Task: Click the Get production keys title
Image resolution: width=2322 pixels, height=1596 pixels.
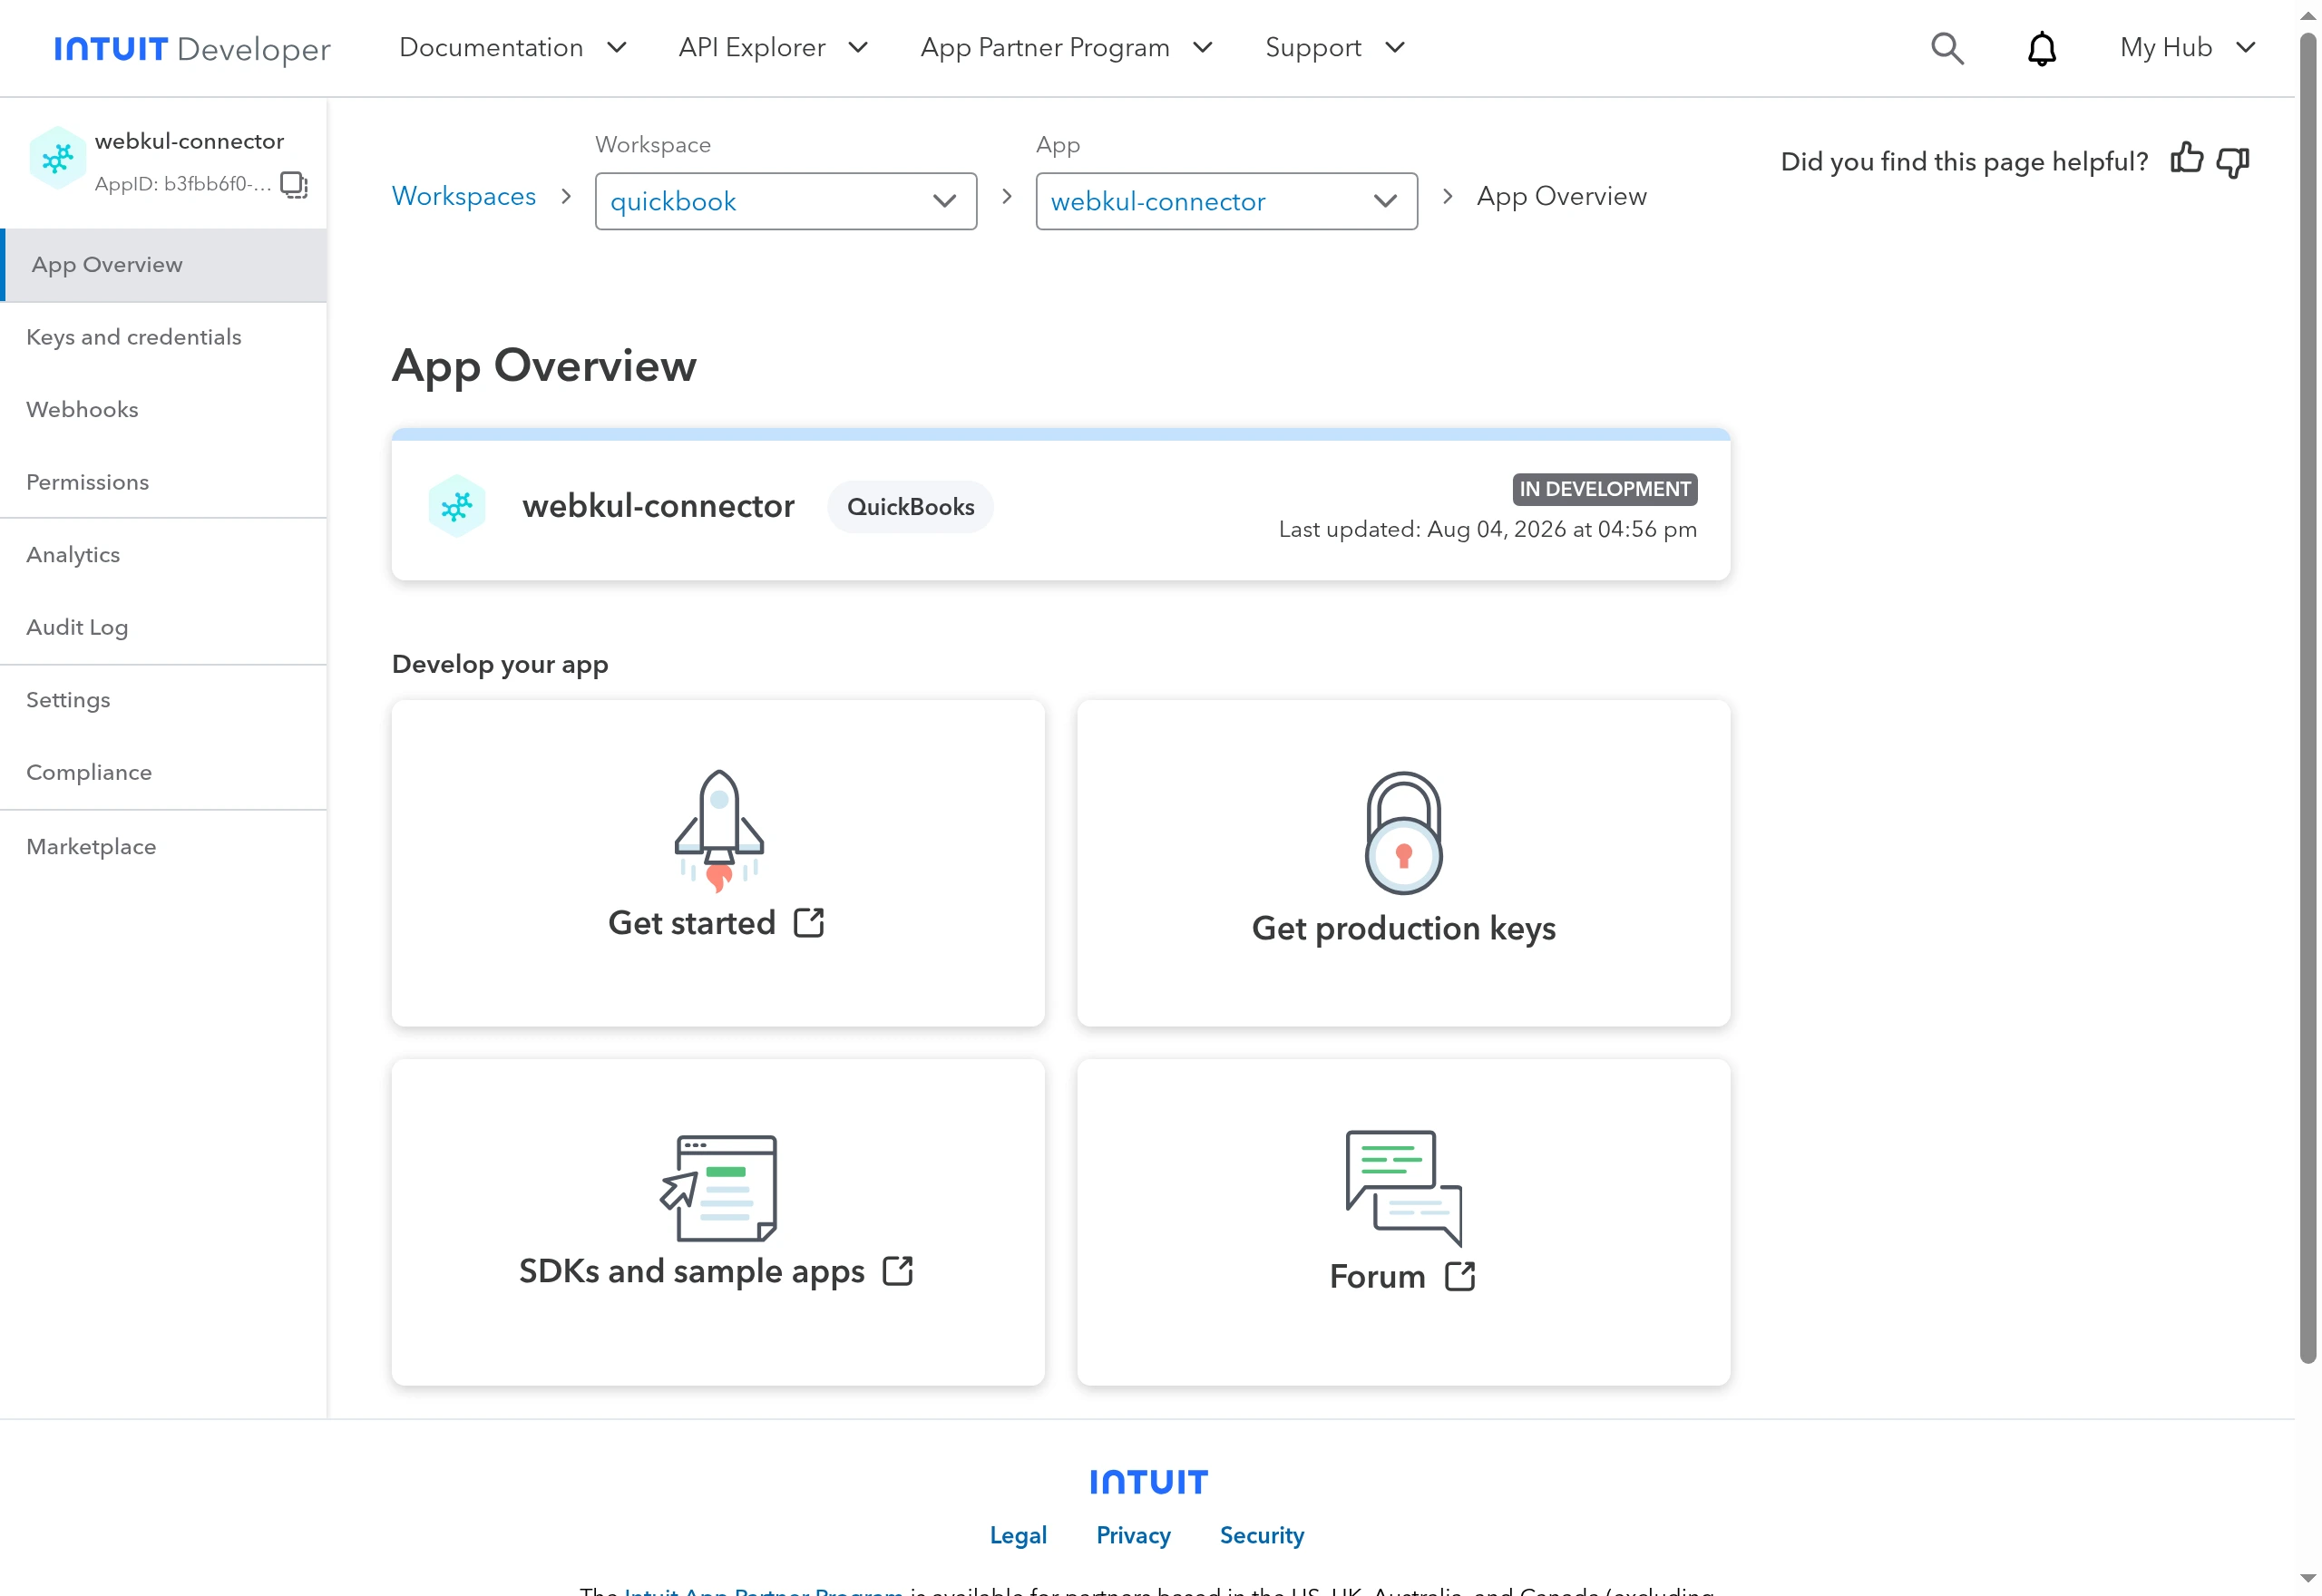Action: (1403, 928)
